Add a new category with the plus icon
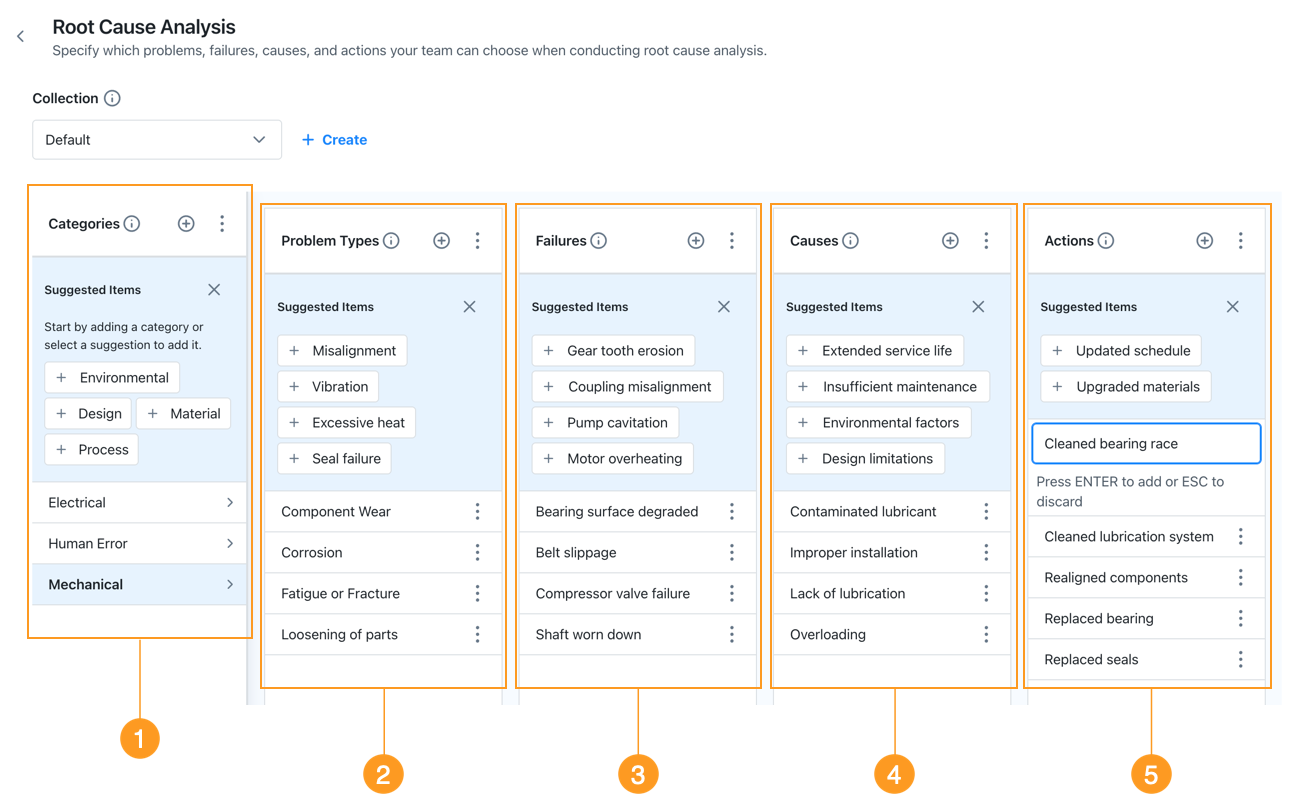The width and height of the screenshot is (1295, 795). tap(186, 224)
